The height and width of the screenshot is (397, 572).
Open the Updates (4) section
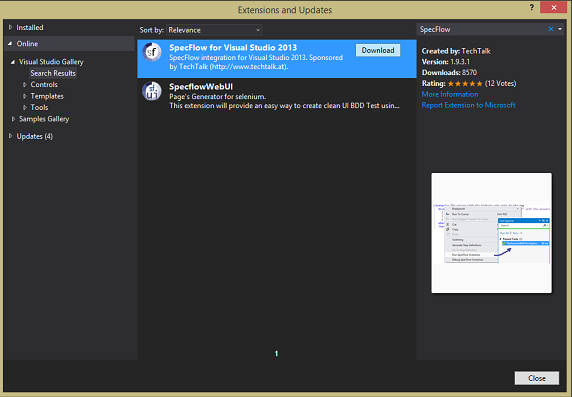coord(35,136)
